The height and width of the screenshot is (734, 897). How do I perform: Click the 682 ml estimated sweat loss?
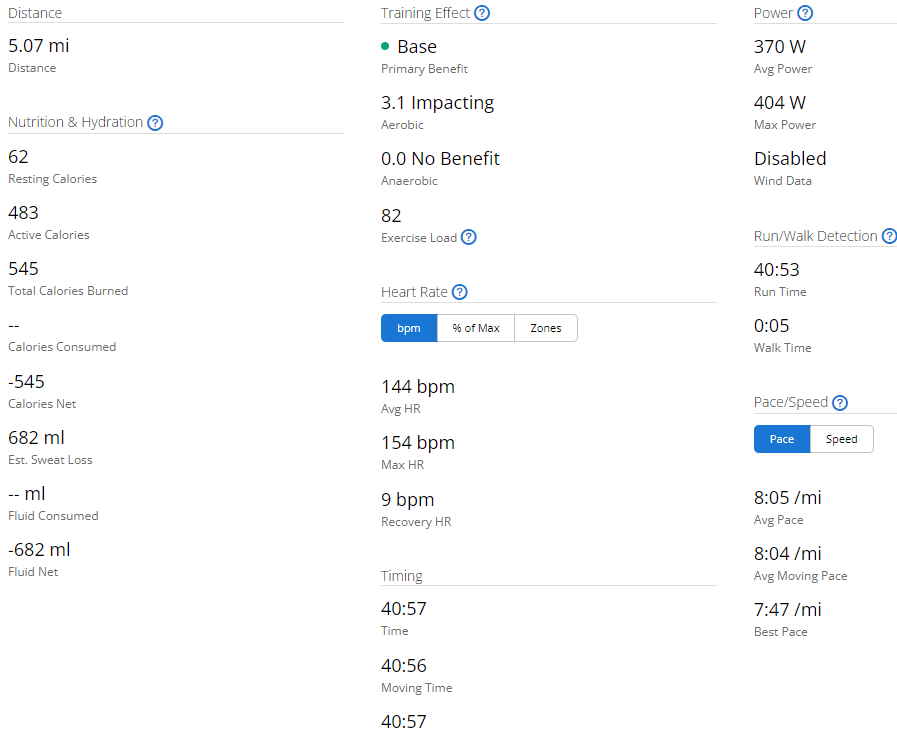coord(36,438)
